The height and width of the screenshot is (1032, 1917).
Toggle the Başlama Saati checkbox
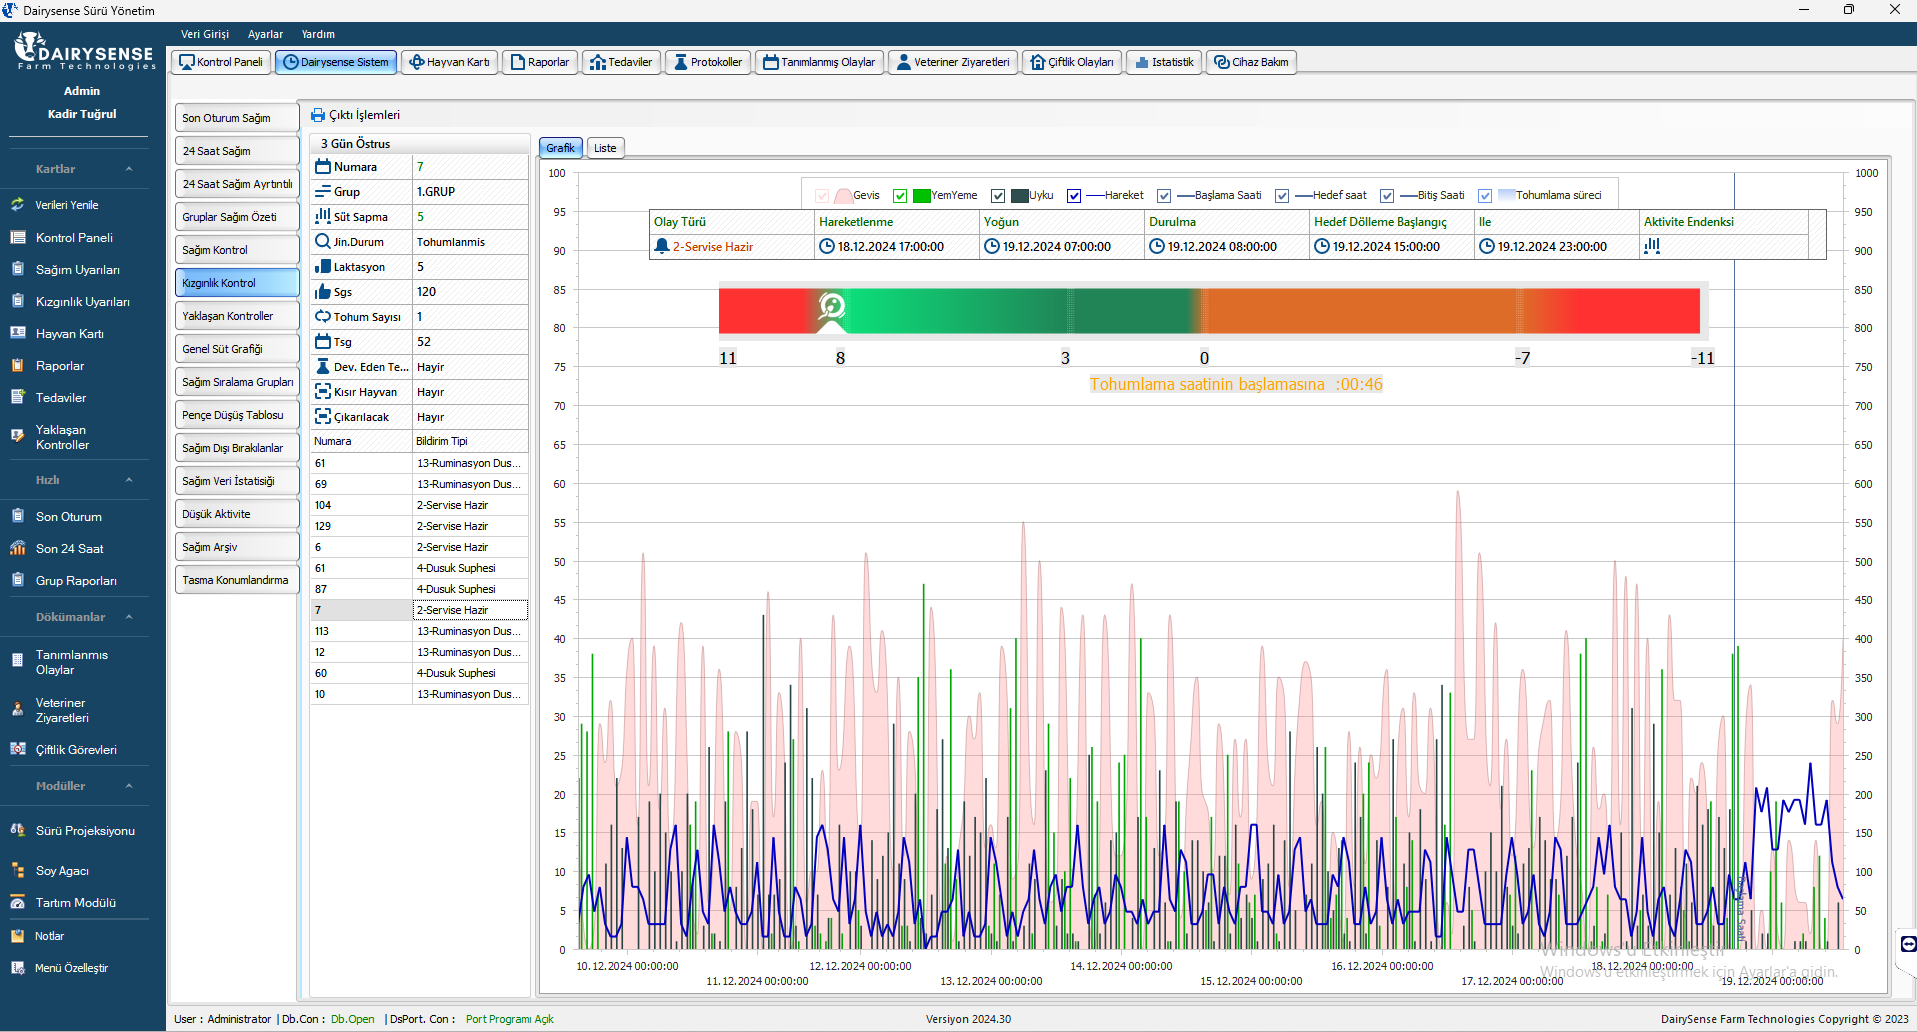point(1164,196)
